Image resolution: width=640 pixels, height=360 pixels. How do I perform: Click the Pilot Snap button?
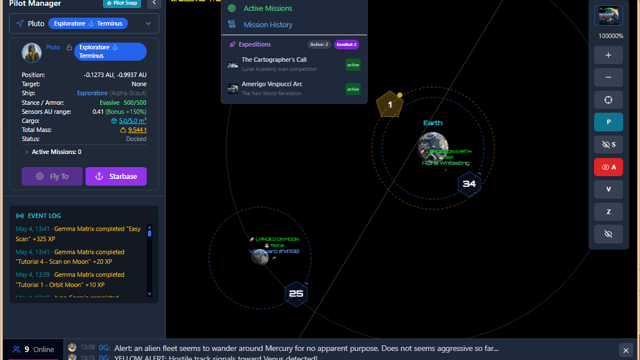(x=122, y=3)
